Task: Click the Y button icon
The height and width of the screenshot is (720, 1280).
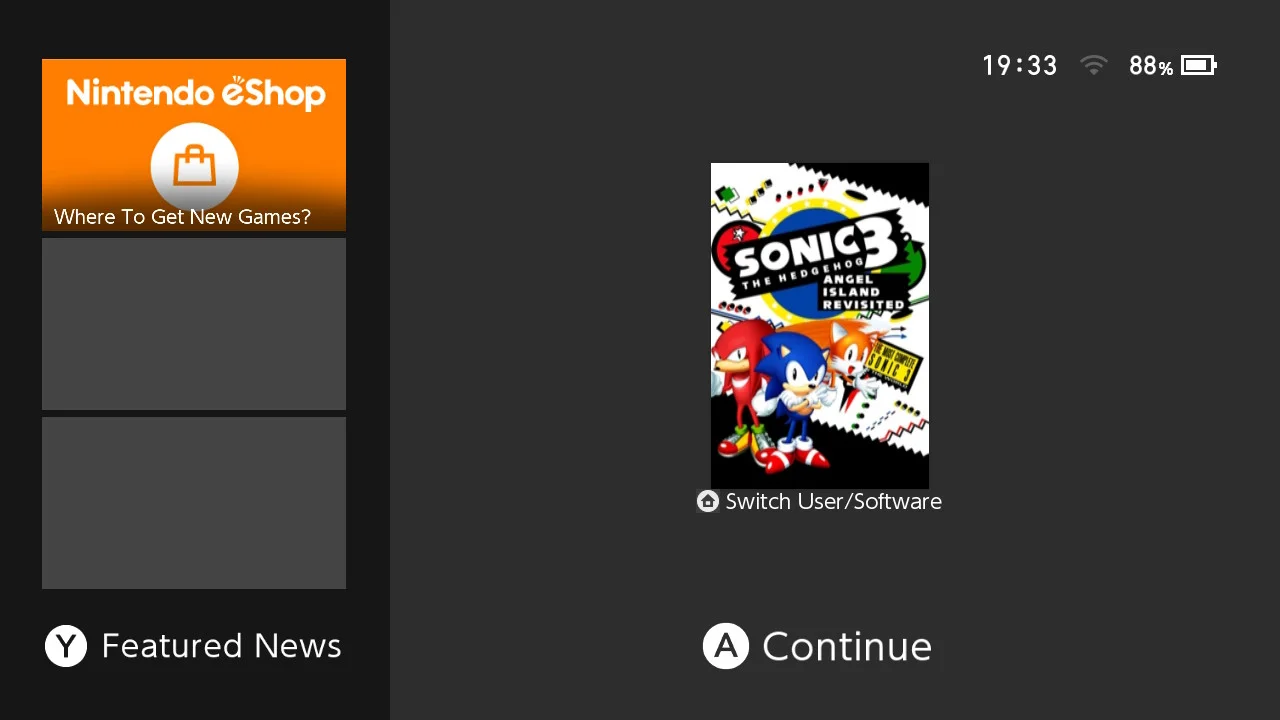Action: point(66,646)
